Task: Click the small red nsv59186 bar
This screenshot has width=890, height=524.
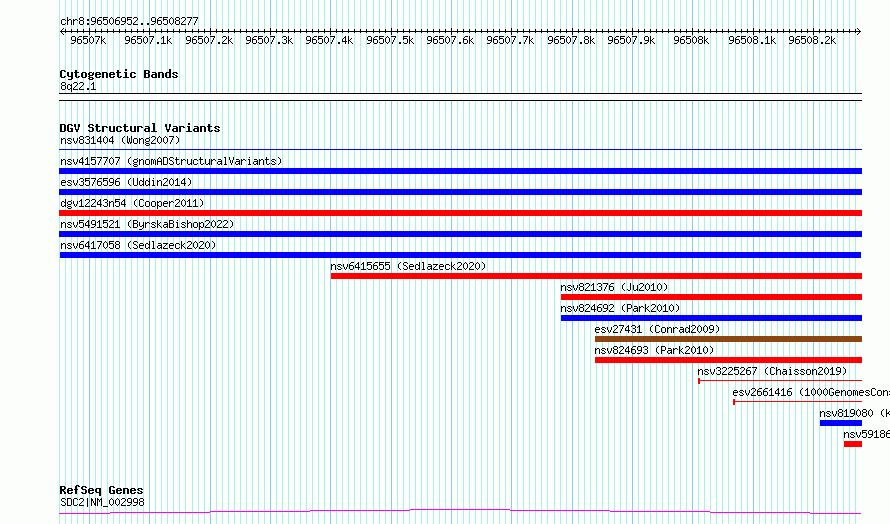Action: 853,444
